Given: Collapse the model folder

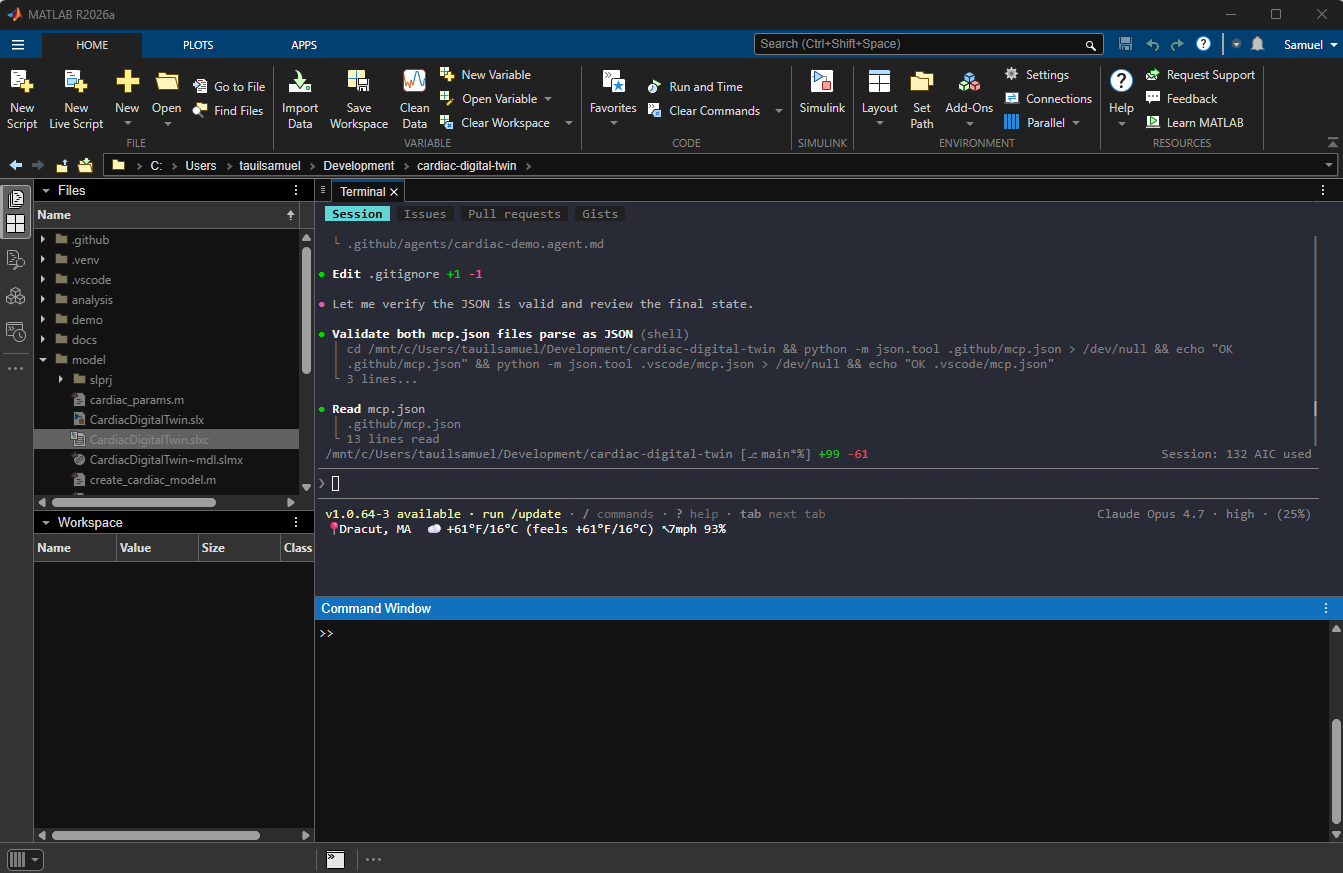Looking at the screenshot, I should 43,360.
